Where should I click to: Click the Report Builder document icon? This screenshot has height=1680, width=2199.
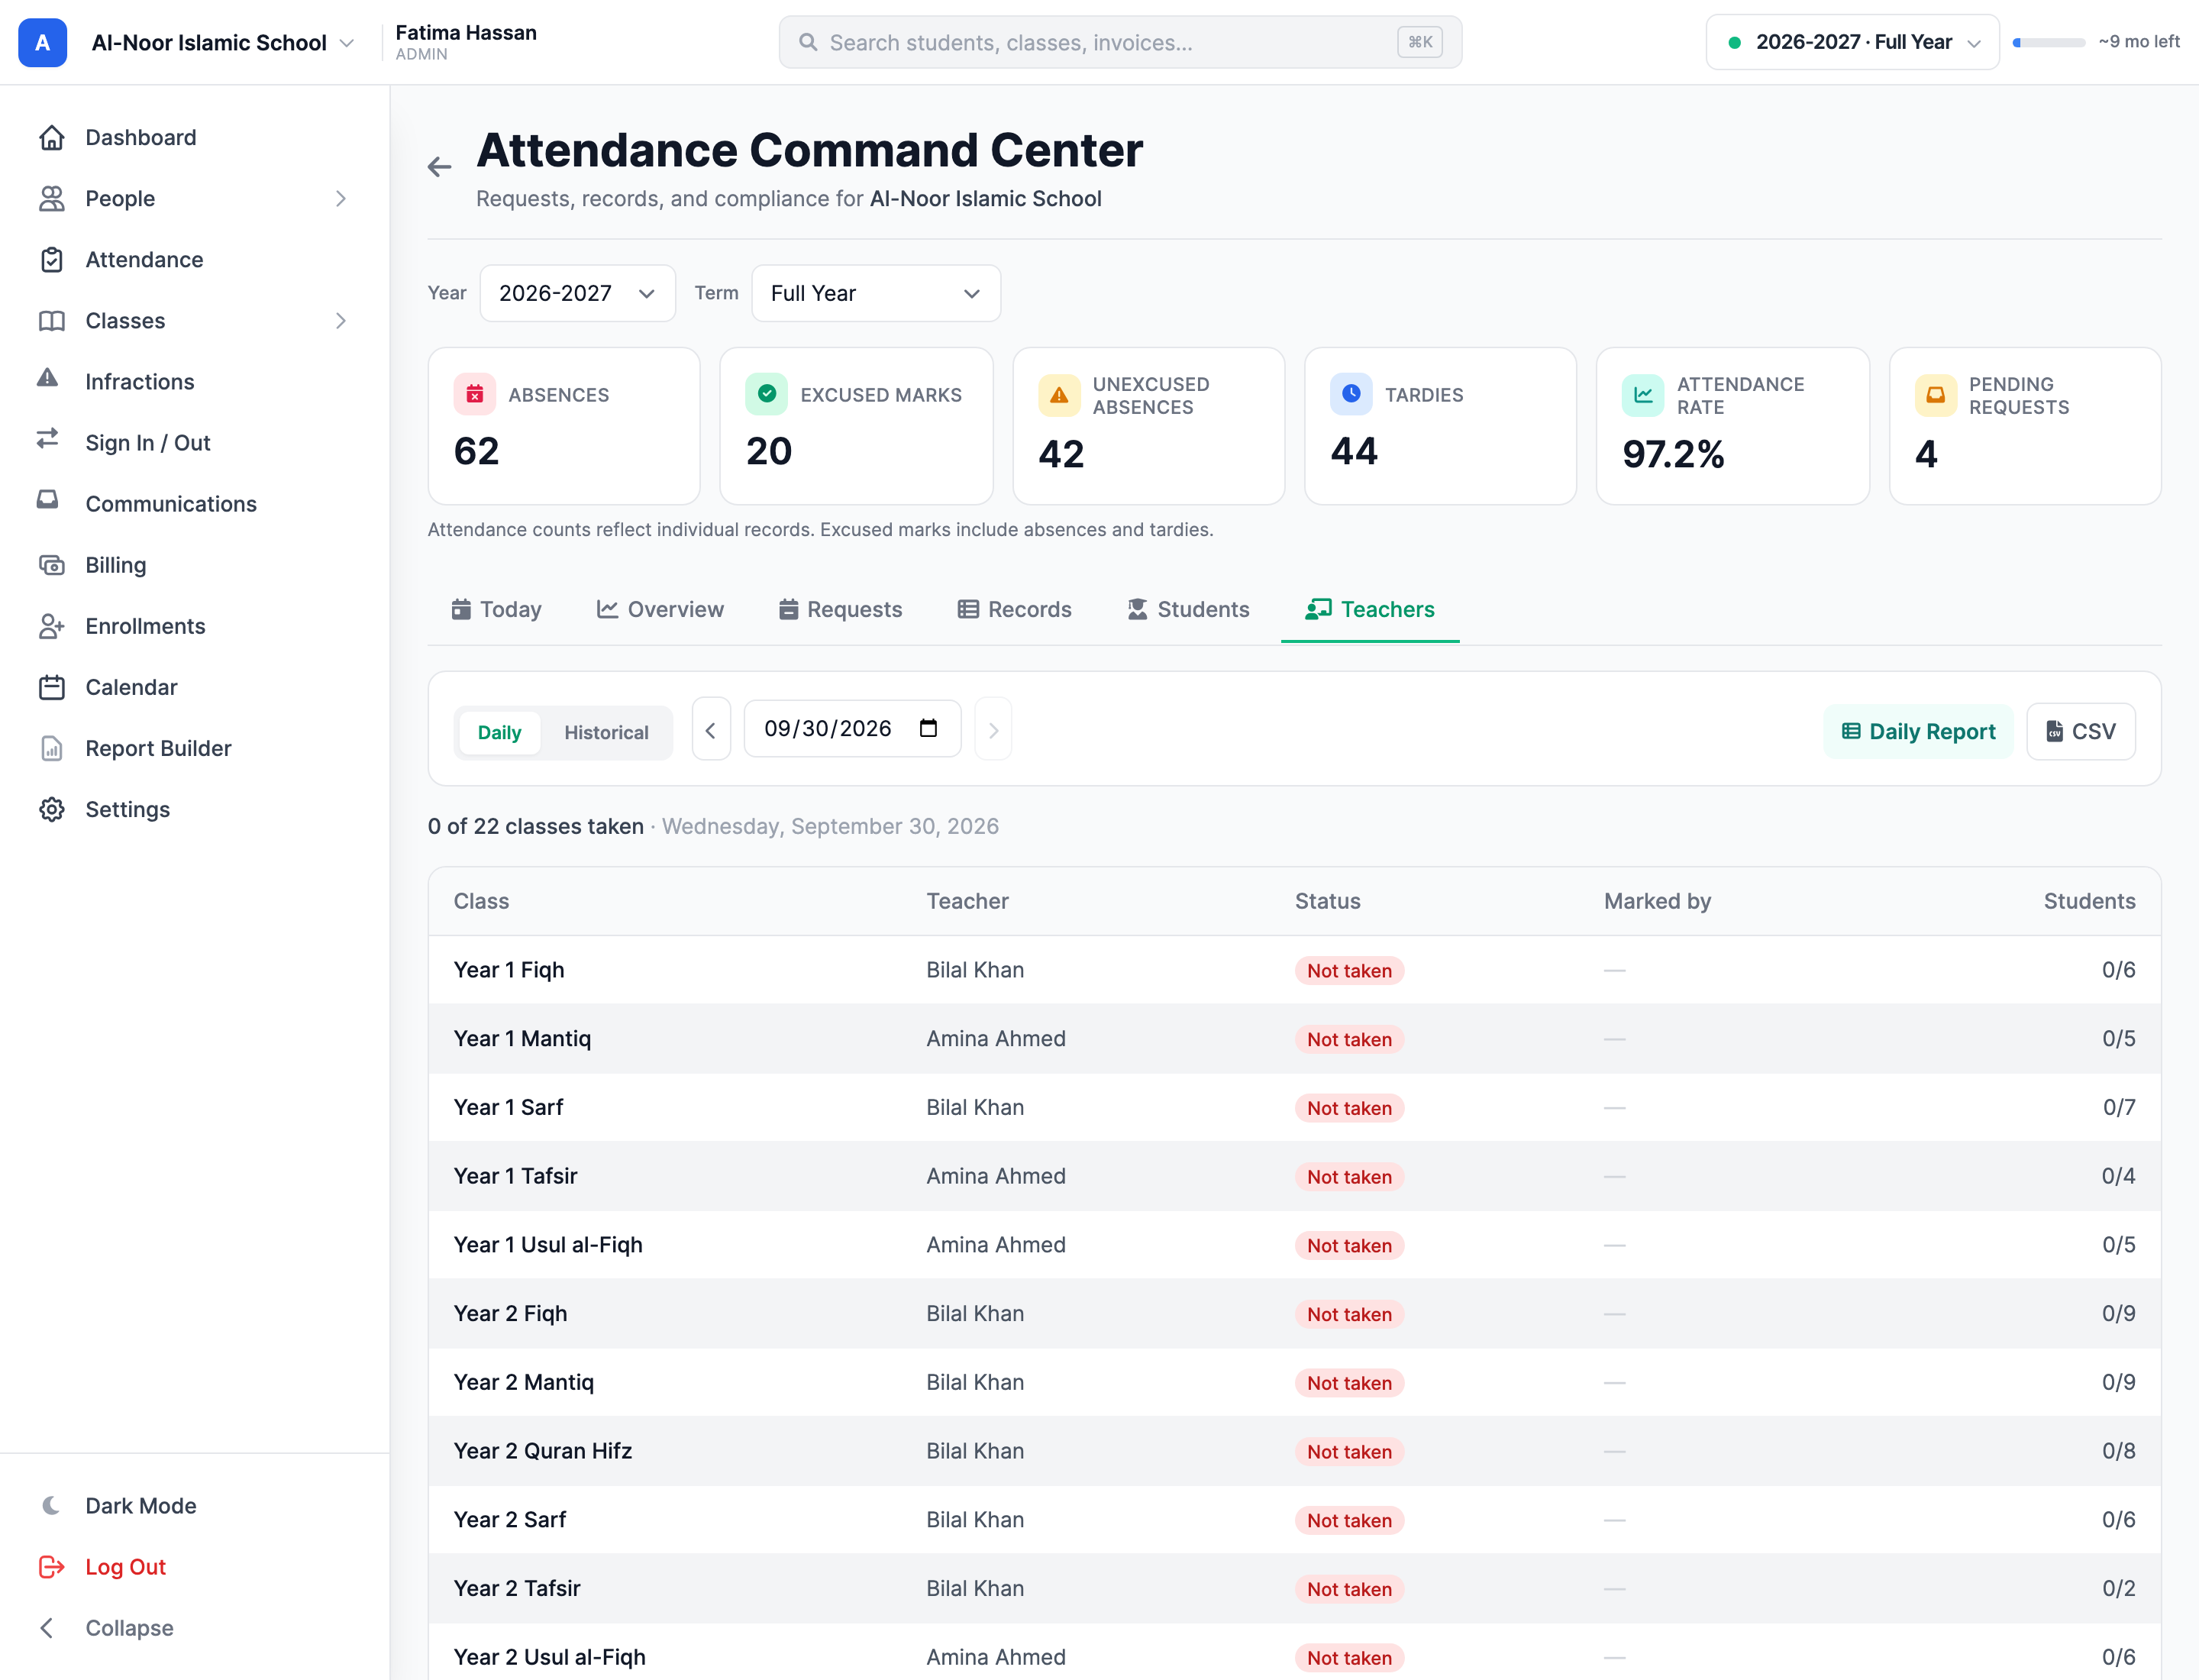(x=52, y=748)
